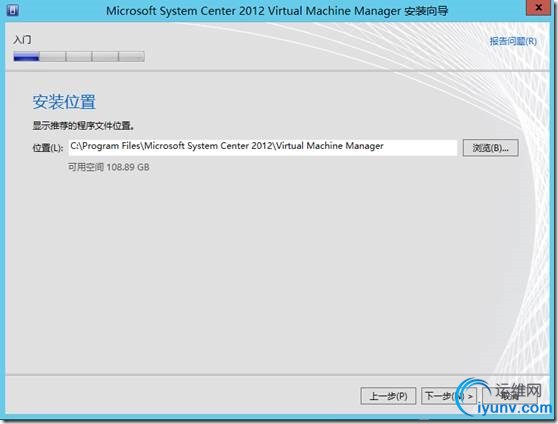
Task: Click the 安装位置 heading
Action: pyautogui.click(x=64, y=102)
